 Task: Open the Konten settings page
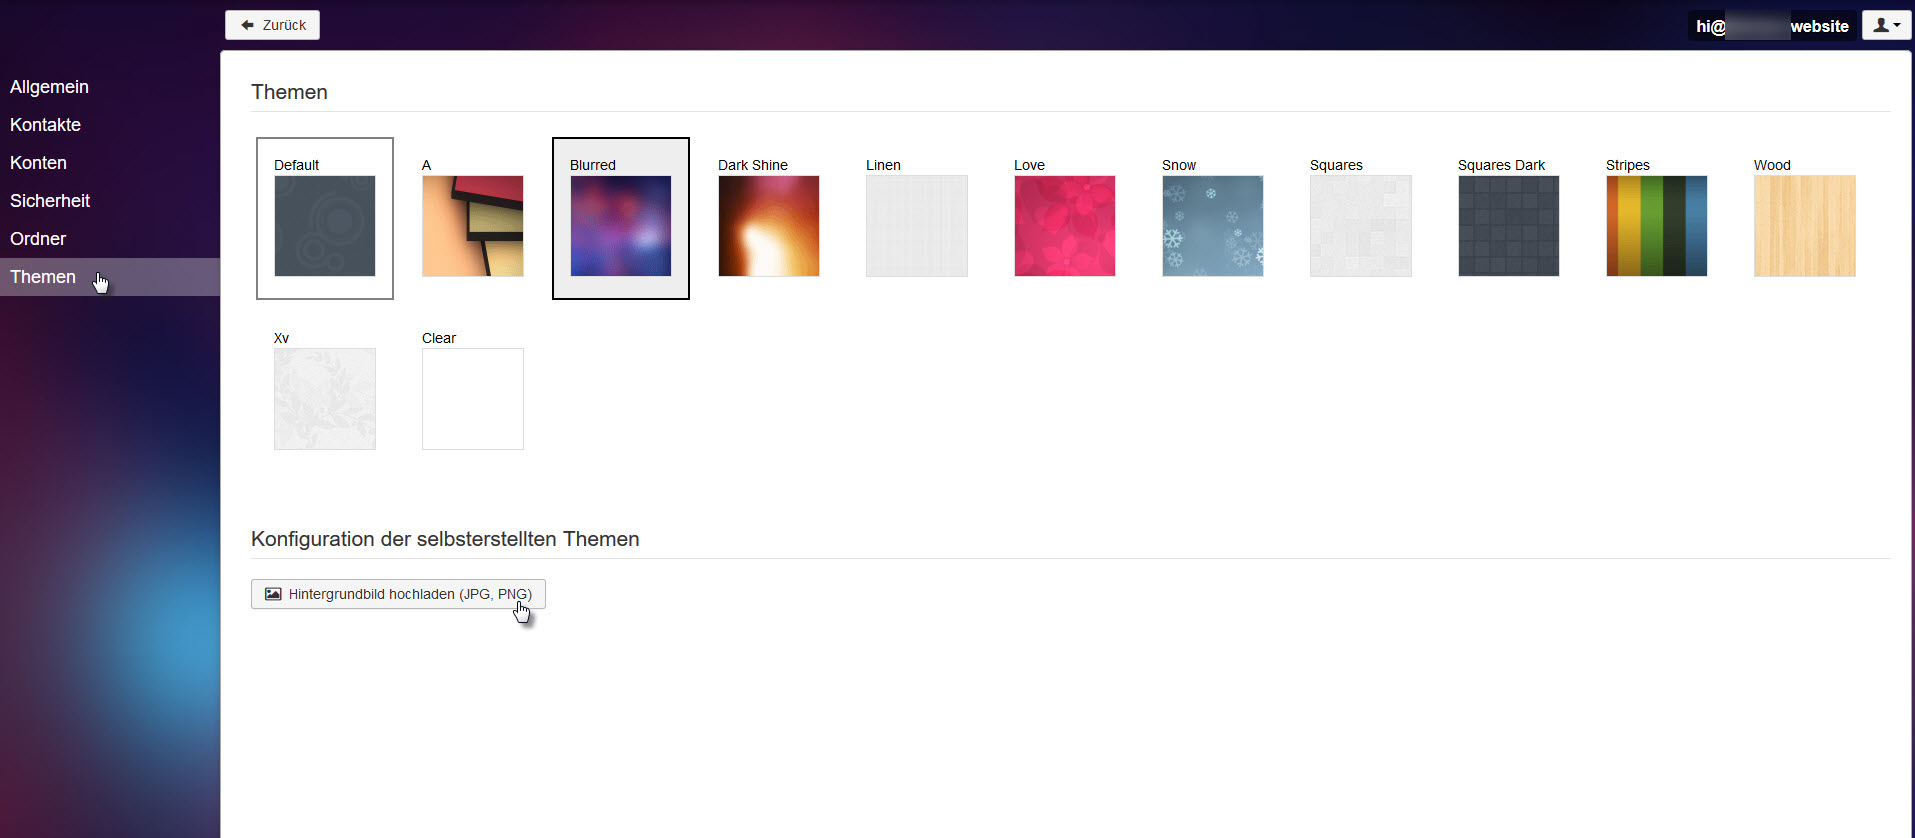(38, 163)
